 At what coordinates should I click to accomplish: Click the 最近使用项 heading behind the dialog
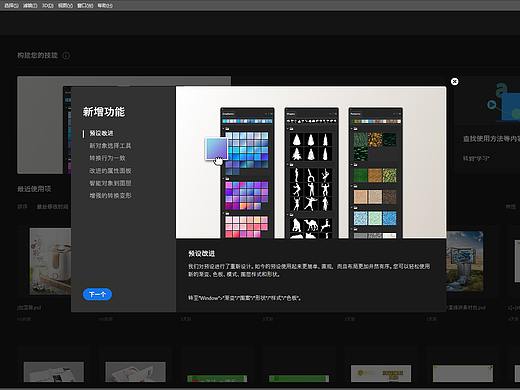34,189
